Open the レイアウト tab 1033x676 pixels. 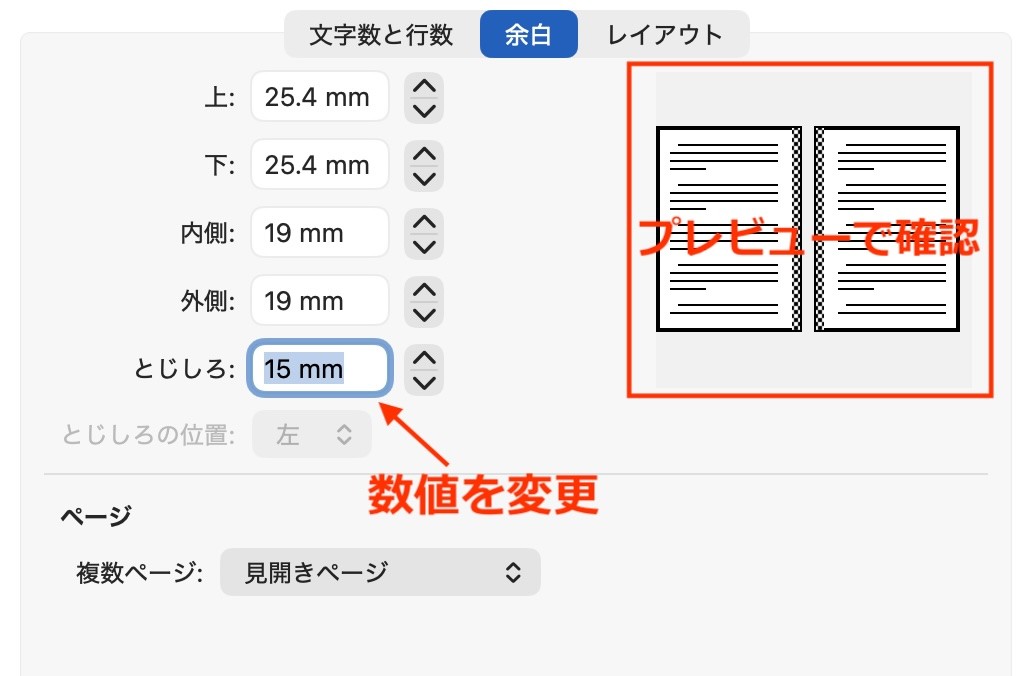pyautogui.click(x=663, y=34)
